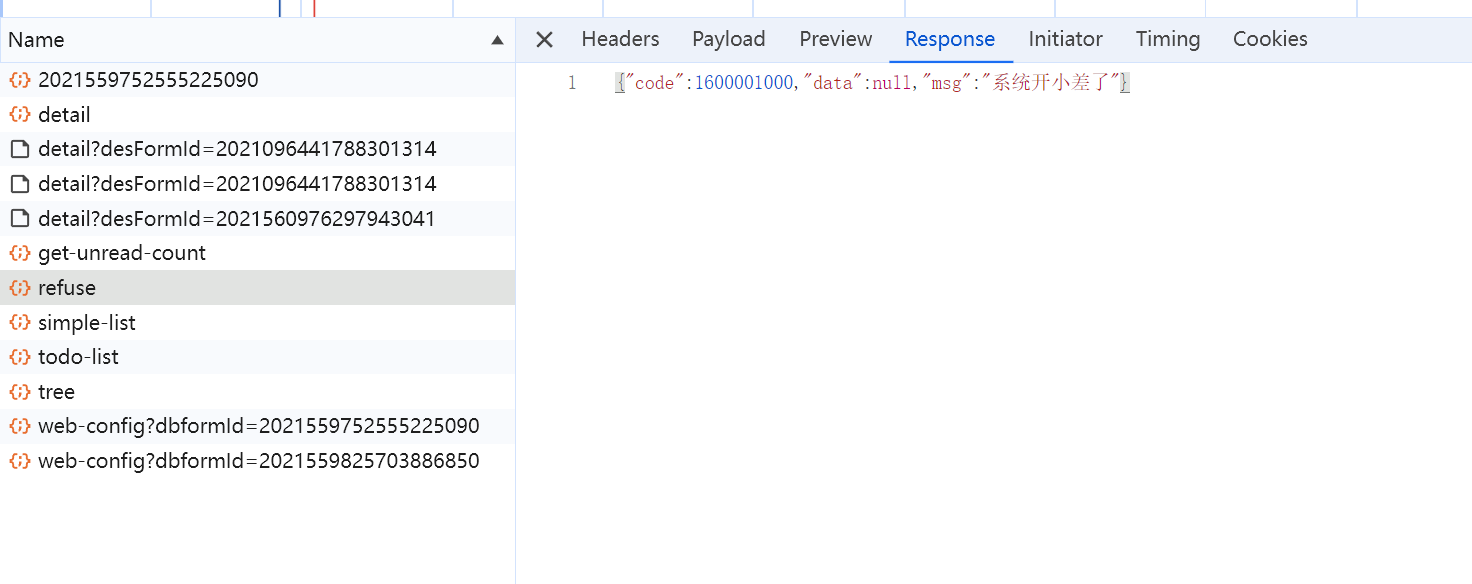Open the Preview tab
Image resolution: width=1472 pixels, height=584 pixels.
click(x=835, y=39)
